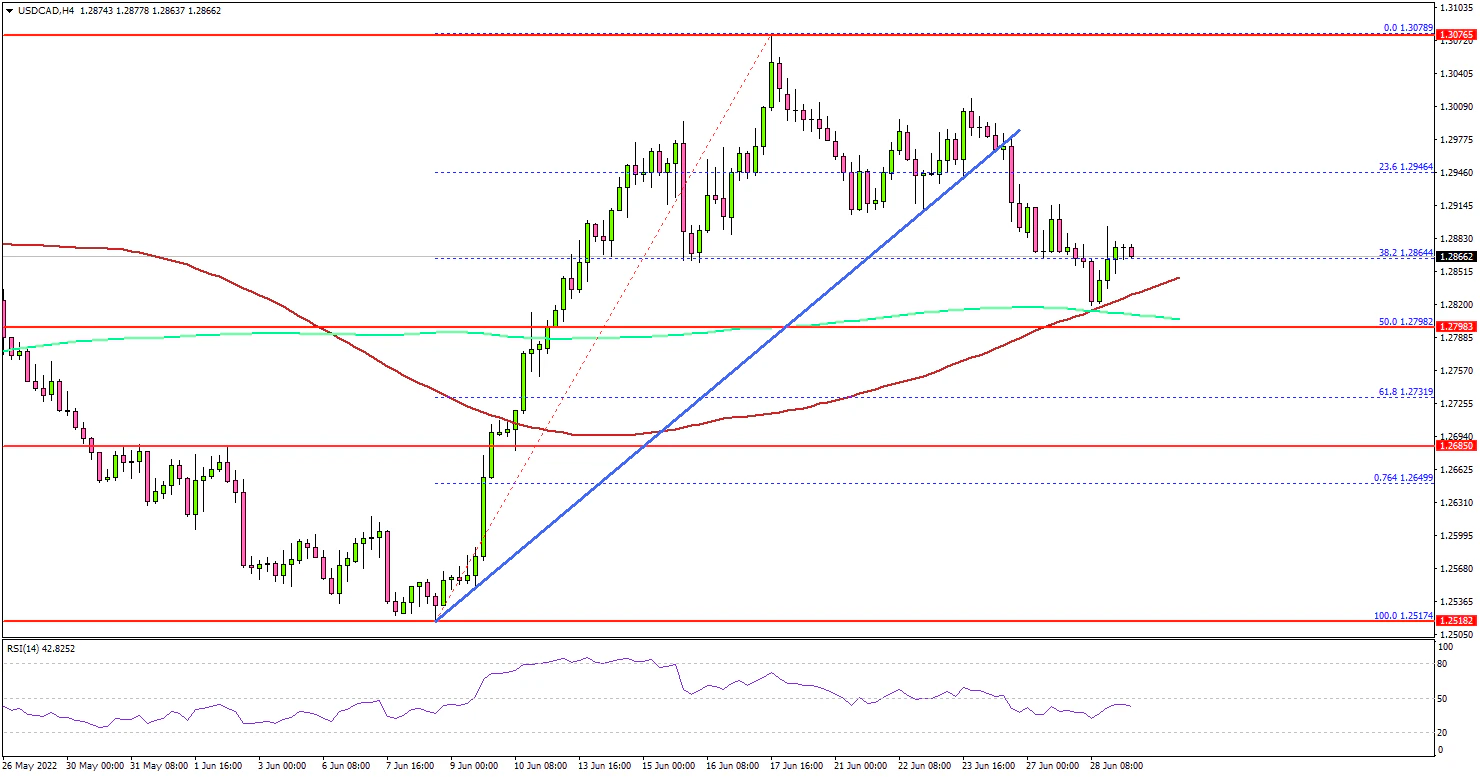This screenshot has height=777, width=1480.
Task: Click the RSI 80 level axis label
Action: [x=1444, y=663]
